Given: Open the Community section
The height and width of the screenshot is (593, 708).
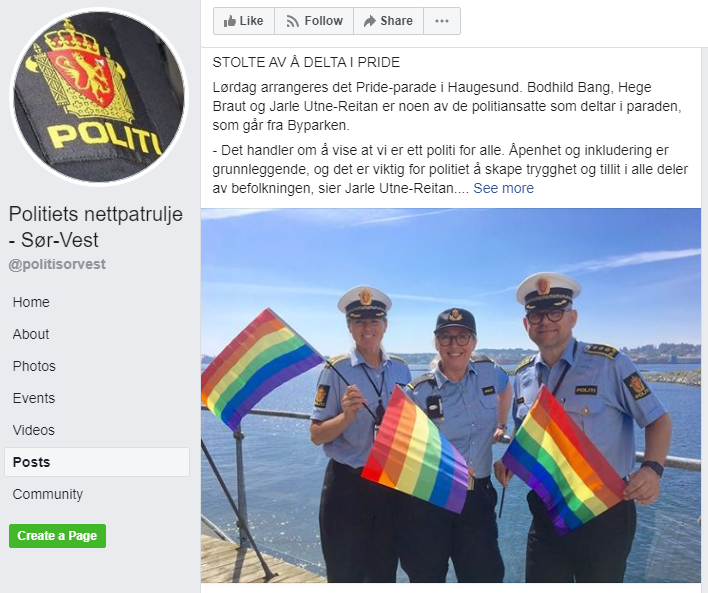Looking at the screenshot, I should (48, 494).
